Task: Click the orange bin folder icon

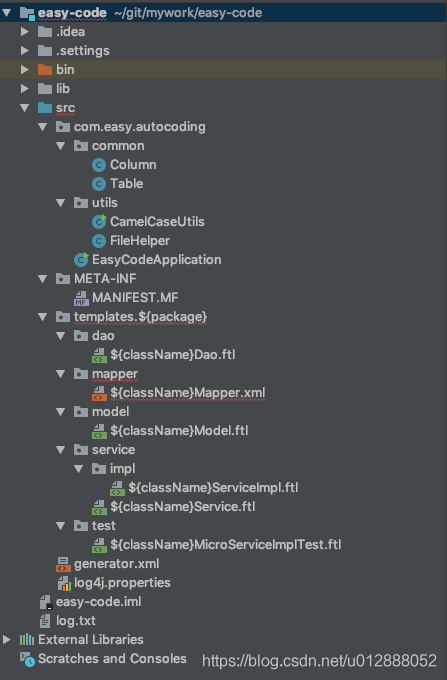Action: point(45,69)
